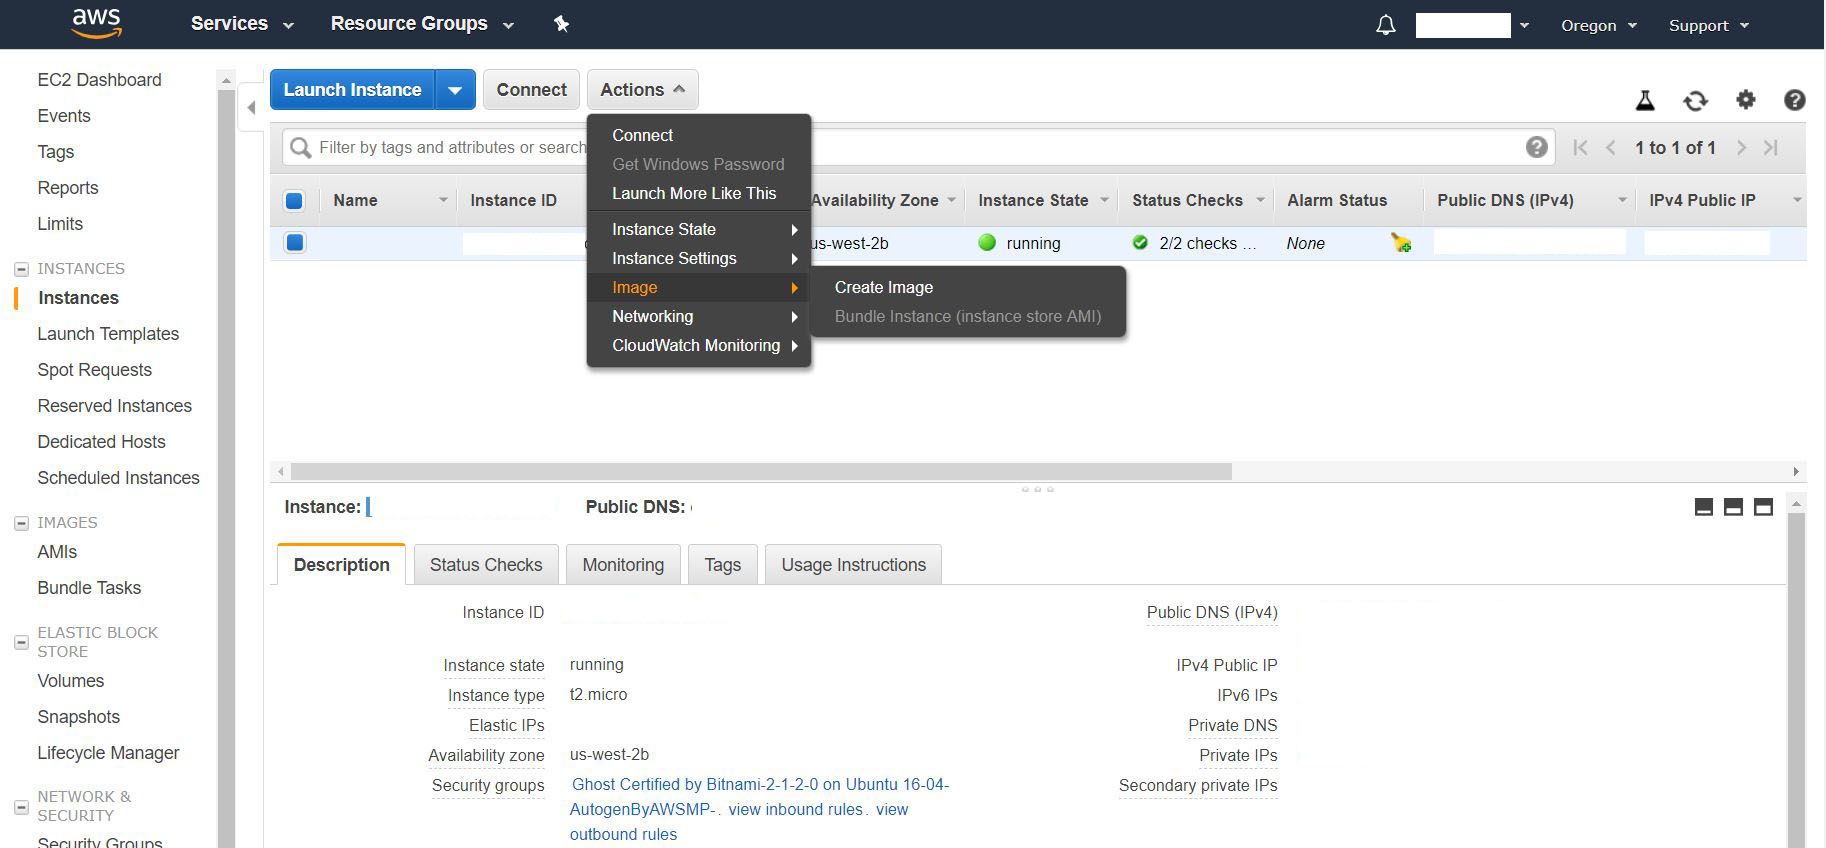1826x848 pixels.
Task: Click the view inbound rules link
Action: pos(795,809)
